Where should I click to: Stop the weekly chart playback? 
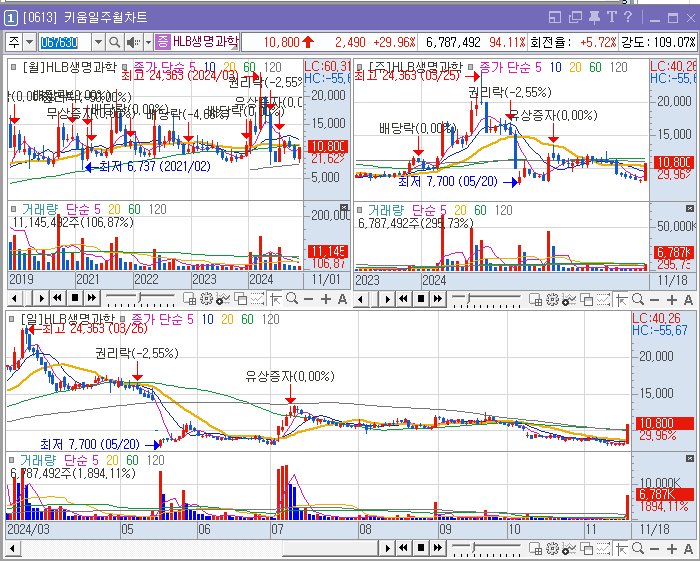click(x=421, y=299)
